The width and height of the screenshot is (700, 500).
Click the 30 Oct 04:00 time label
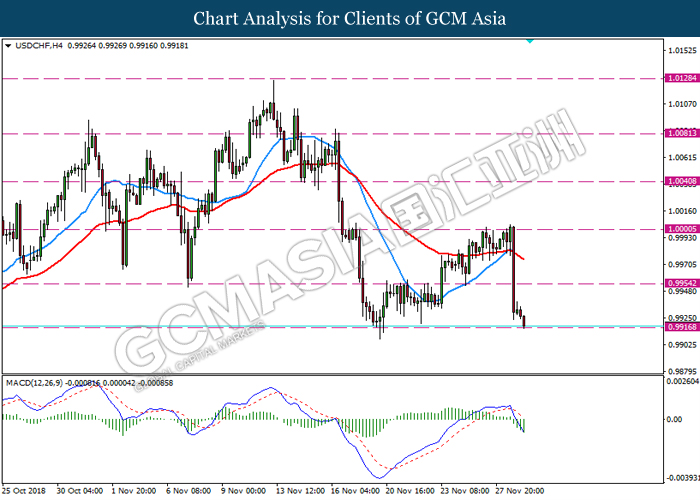tap(79, 491)
